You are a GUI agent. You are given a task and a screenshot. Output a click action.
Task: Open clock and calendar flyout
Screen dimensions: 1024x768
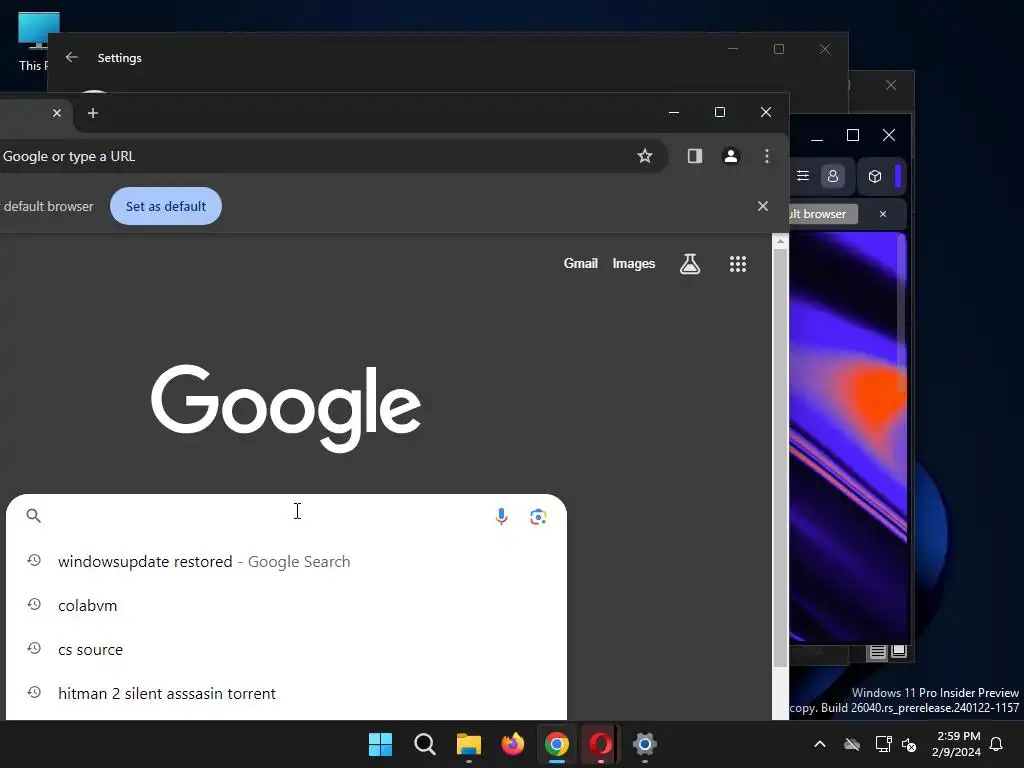point(957,744)
